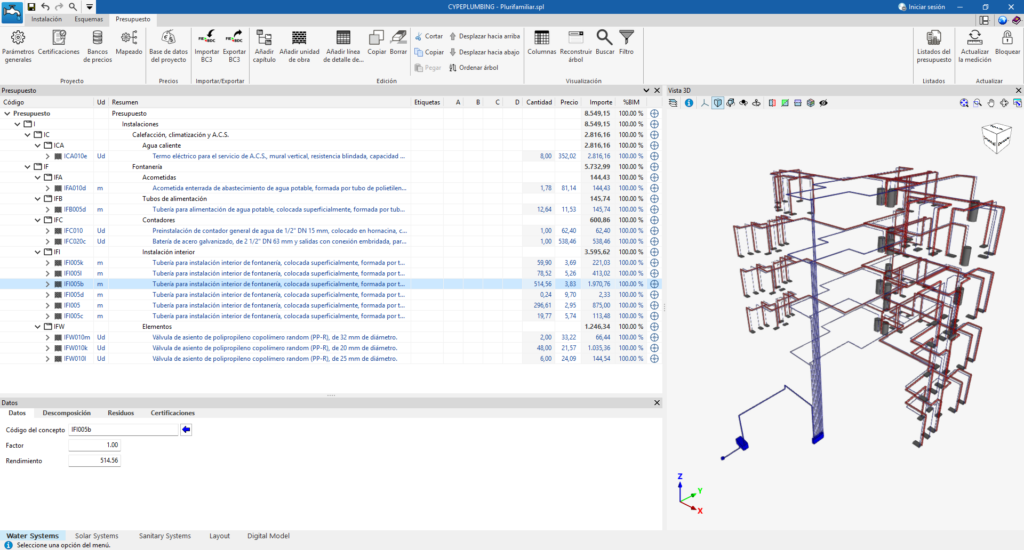Switch to the Instalación ribbon tab
Viewport: 1024px width, 550px height.
click(x=46, y=19)
